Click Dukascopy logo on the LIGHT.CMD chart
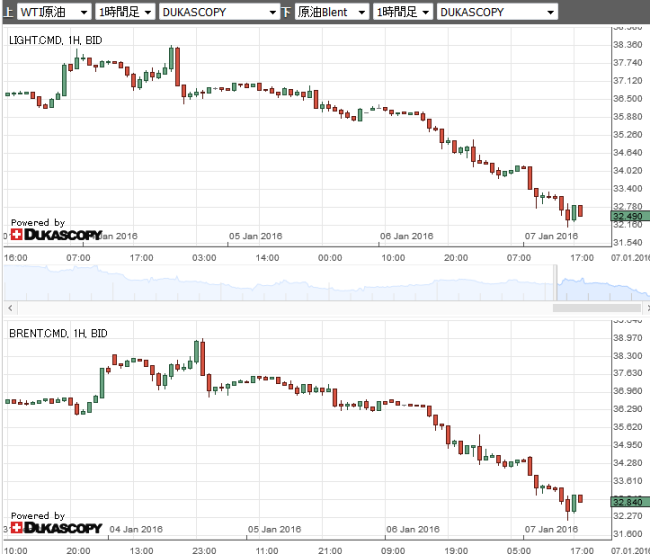This screenshot has height=554, width=650. 56,235
